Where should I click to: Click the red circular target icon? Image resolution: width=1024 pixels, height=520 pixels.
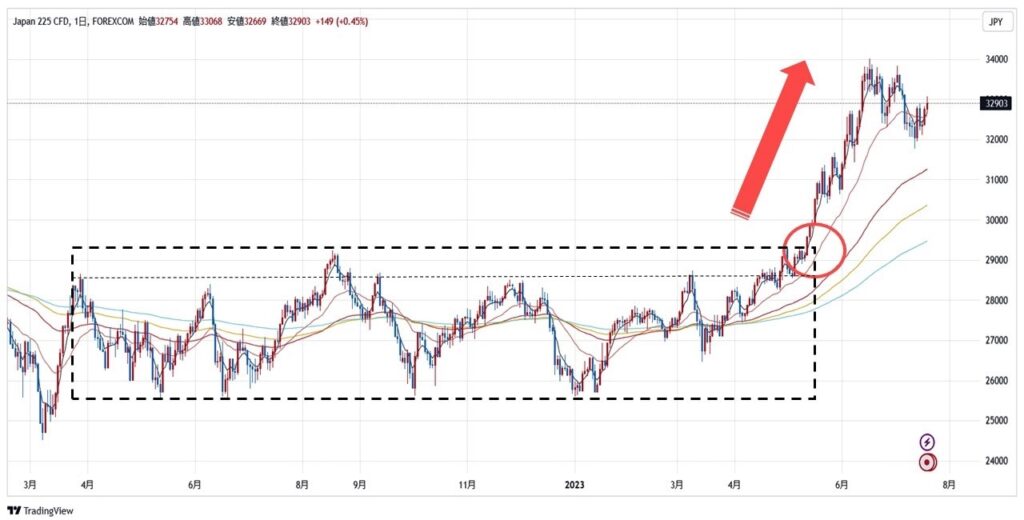[x=927, y=463]
